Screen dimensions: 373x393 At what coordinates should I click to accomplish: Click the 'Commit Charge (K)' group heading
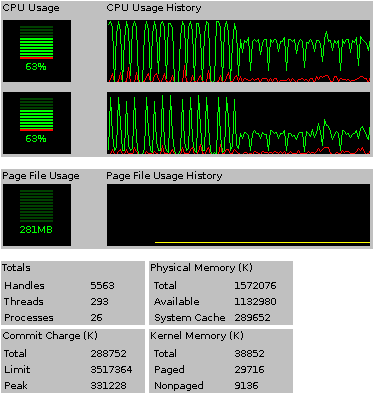click(x=50, y=336)
